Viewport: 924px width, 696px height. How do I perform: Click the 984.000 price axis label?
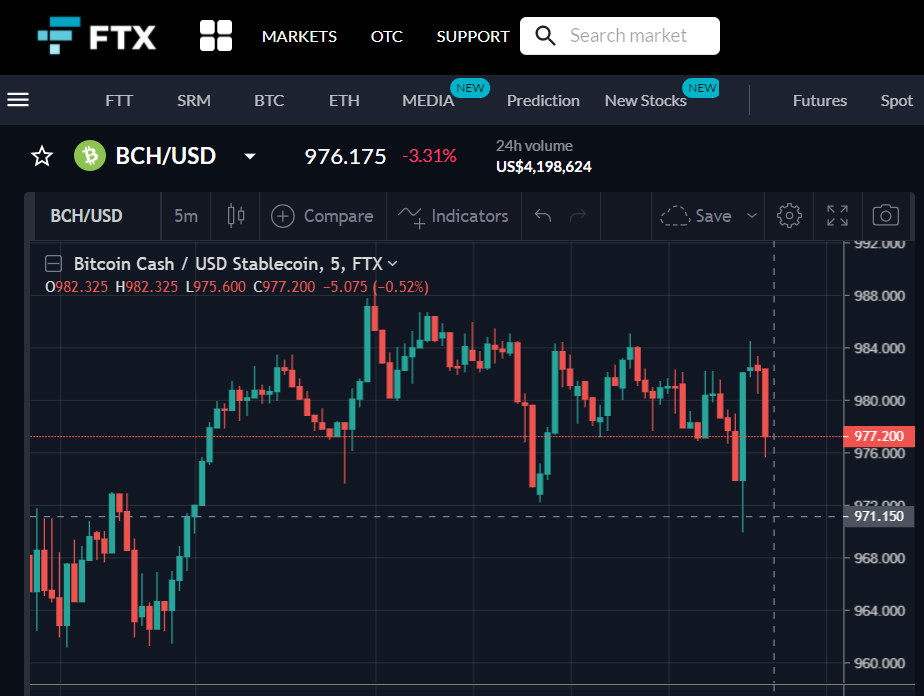879,348
